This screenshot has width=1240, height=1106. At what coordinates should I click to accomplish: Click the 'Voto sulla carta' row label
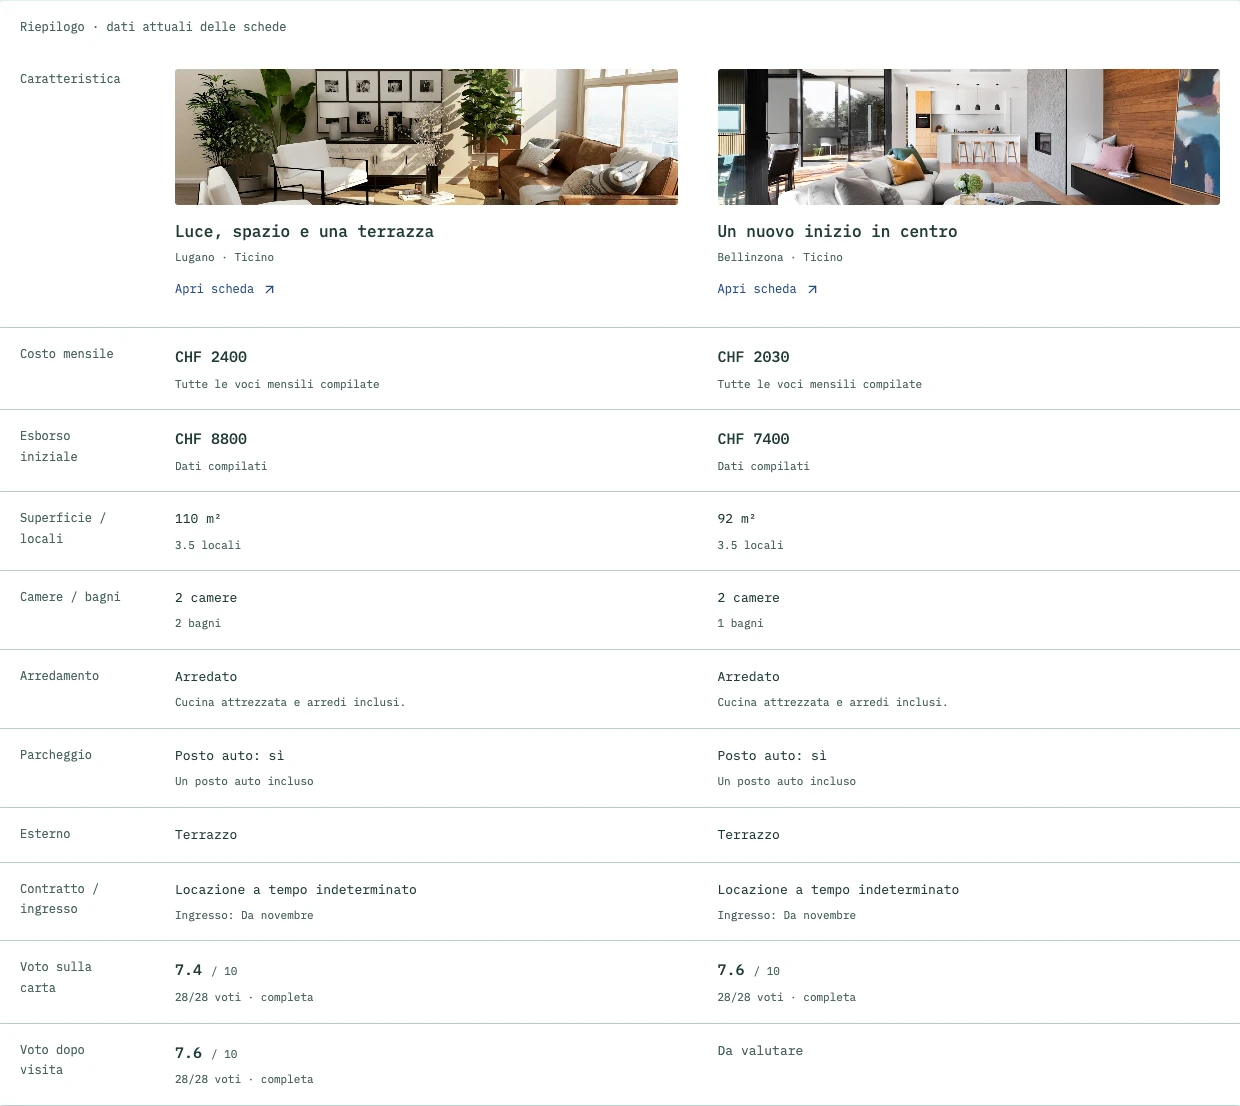[56, 977]
